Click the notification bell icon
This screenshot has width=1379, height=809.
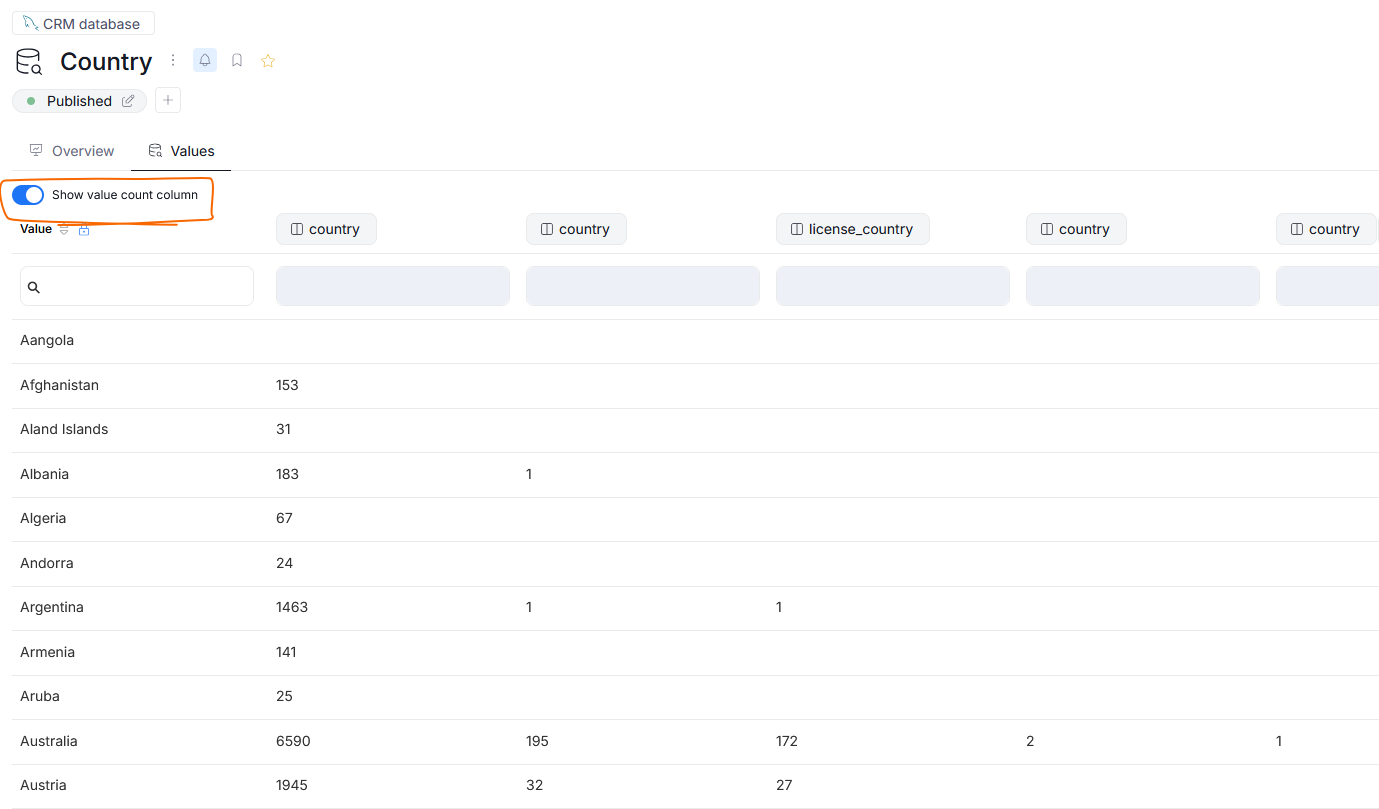click(x=205, y=60)
